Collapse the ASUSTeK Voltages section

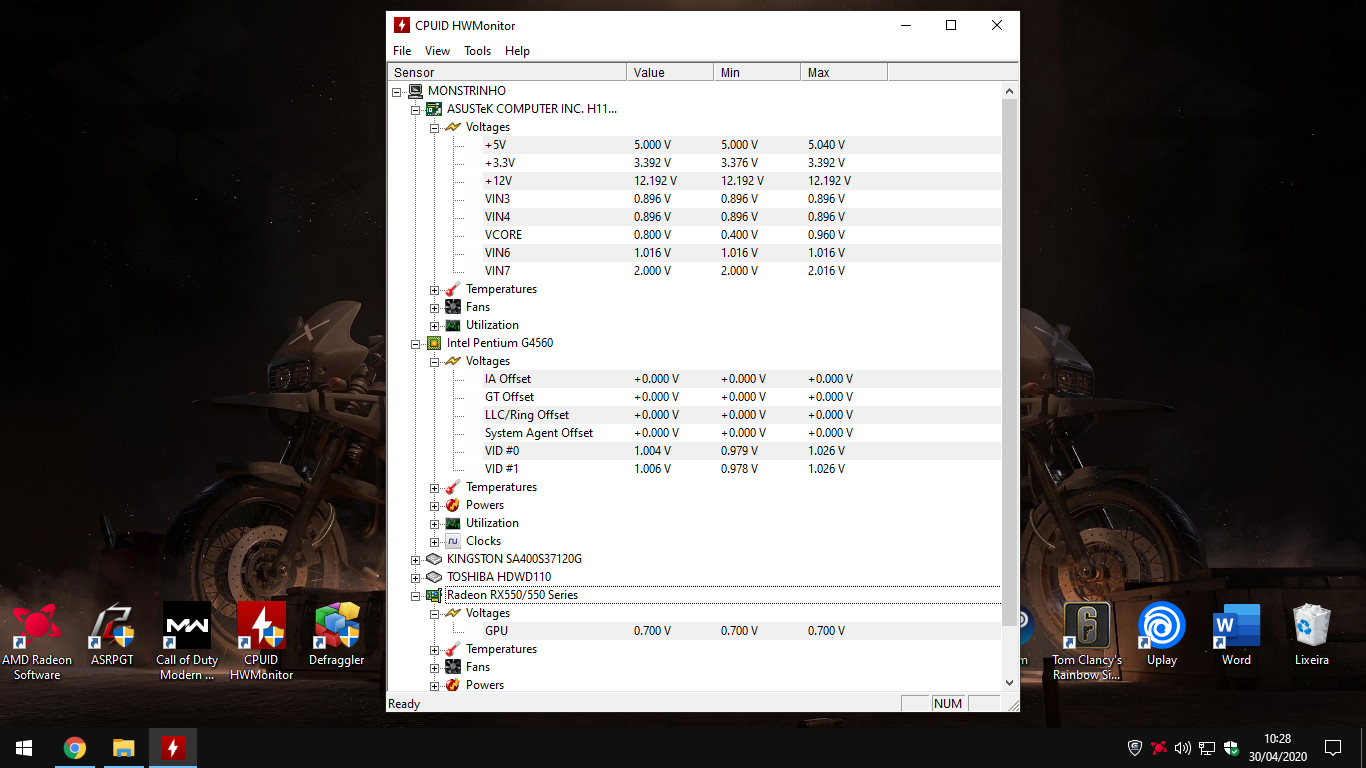[x=435, y=127]
